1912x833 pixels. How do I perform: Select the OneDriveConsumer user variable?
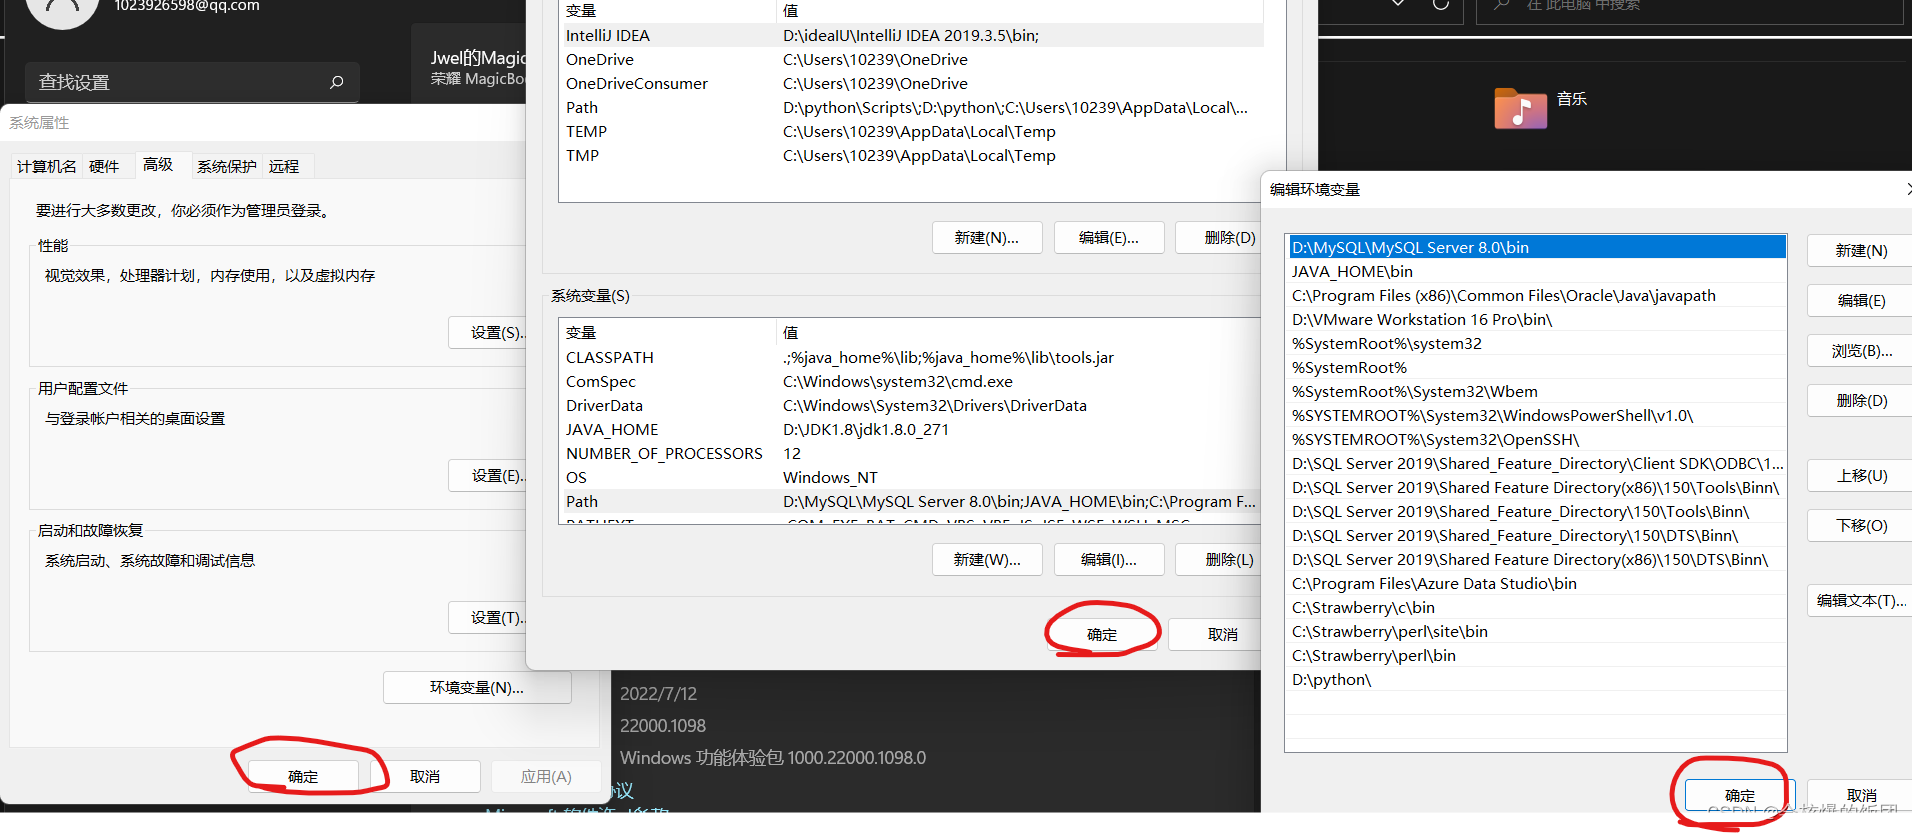[911, 83]
